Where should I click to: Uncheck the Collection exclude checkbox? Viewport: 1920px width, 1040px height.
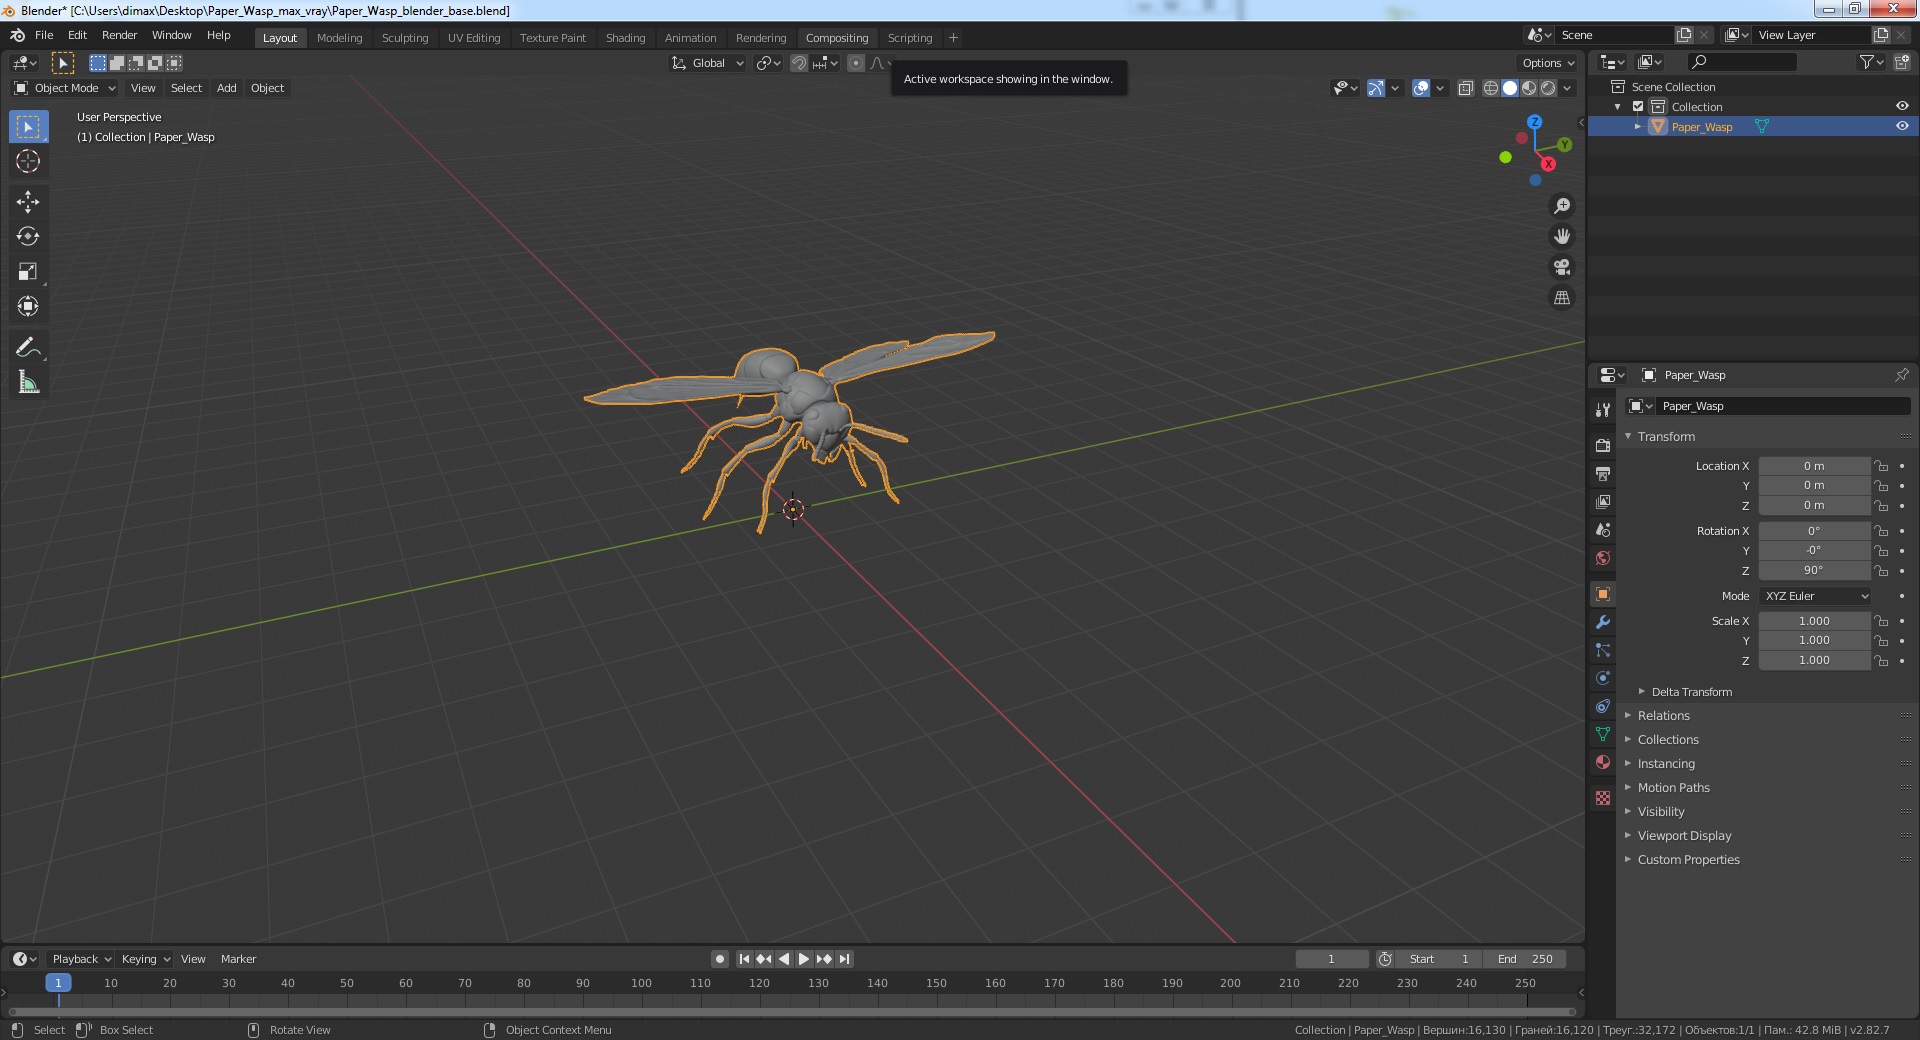click(x=1638, y=106)
